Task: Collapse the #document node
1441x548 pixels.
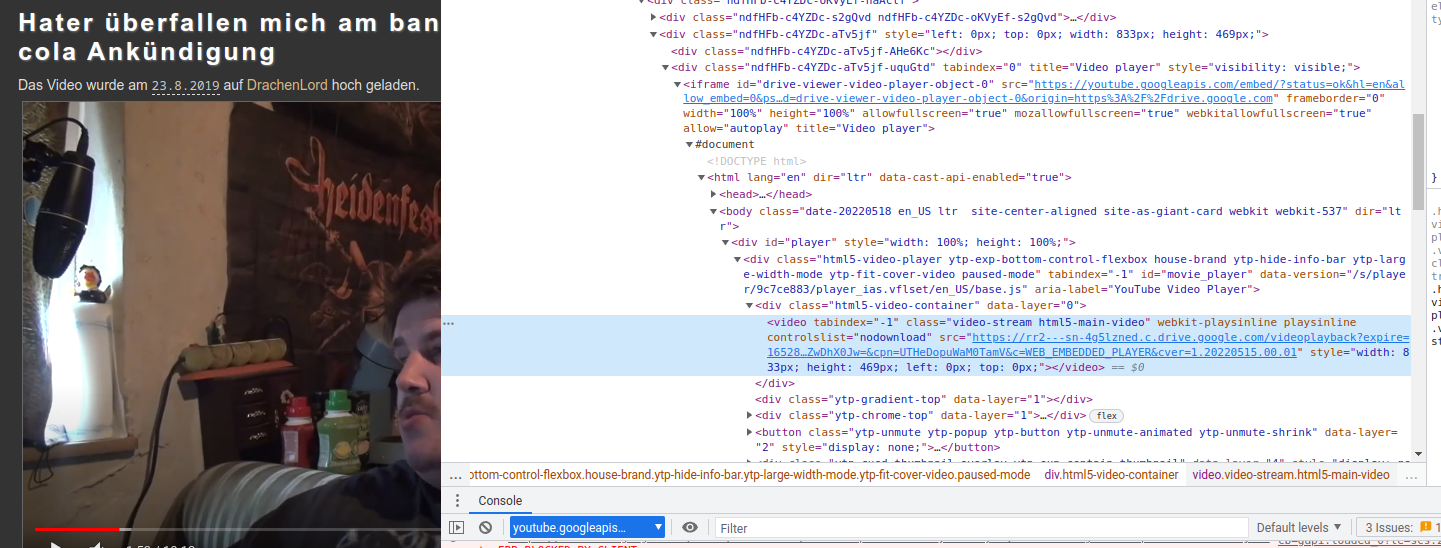Action: click(689, 145)
